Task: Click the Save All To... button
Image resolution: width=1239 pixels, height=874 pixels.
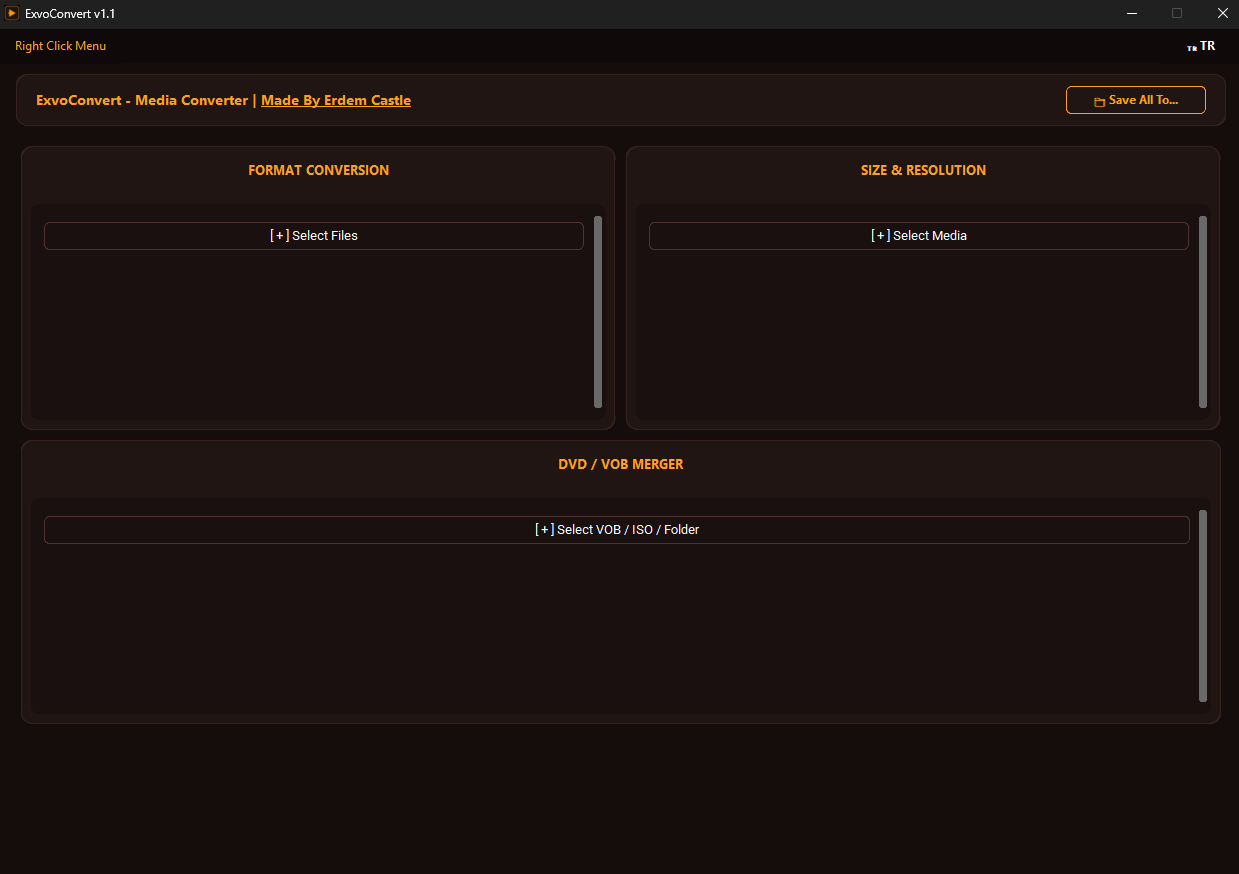Action: click(x=1136, y=100)
